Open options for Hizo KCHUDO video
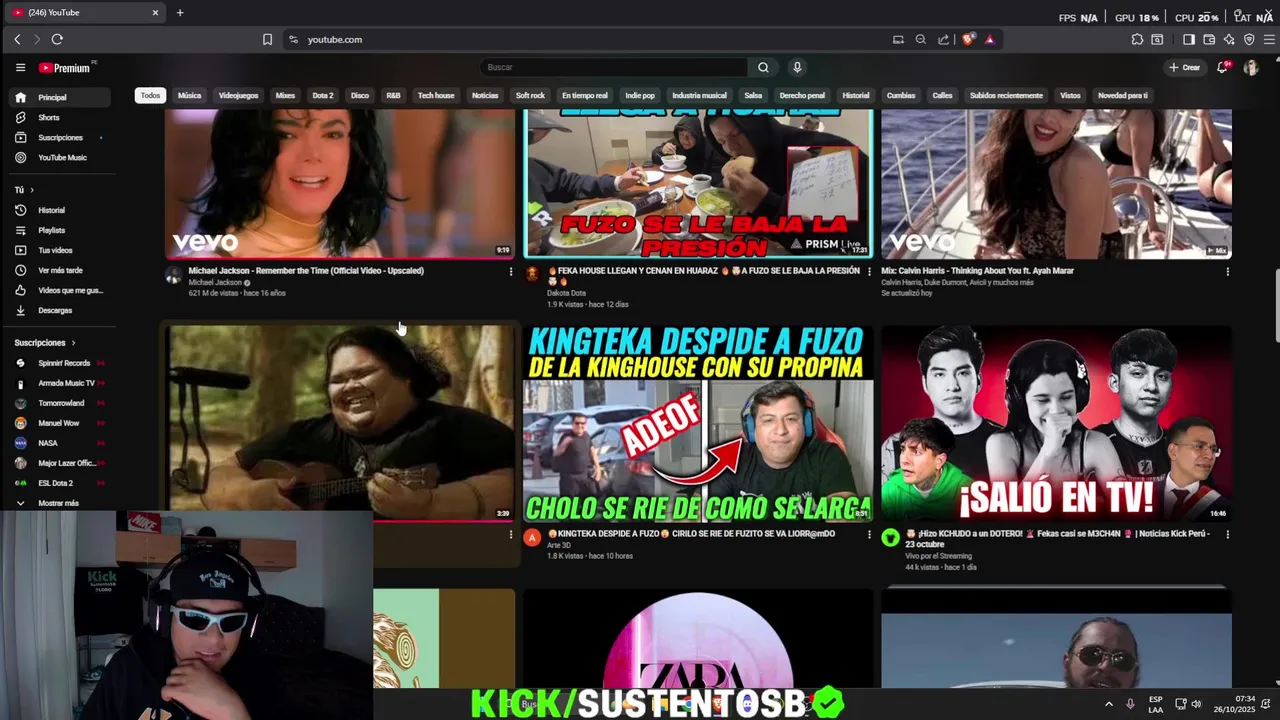The width and height of the screenshot is (1280, 720). [1227, 534]
